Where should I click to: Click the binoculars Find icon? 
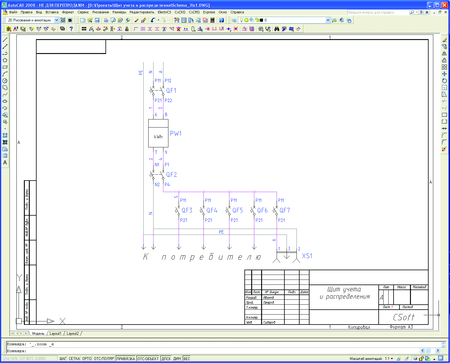[277, 29]
